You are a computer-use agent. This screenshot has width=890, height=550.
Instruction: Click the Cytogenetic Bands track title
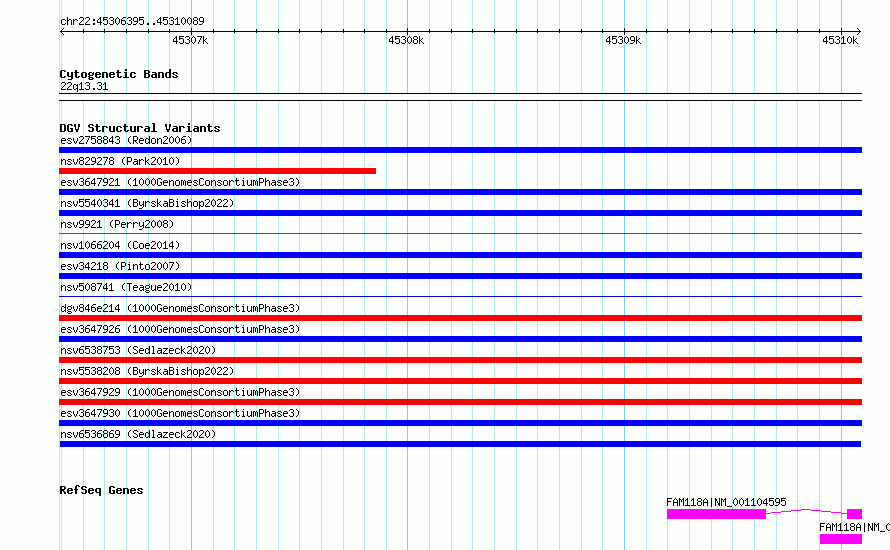pos(119,74)
